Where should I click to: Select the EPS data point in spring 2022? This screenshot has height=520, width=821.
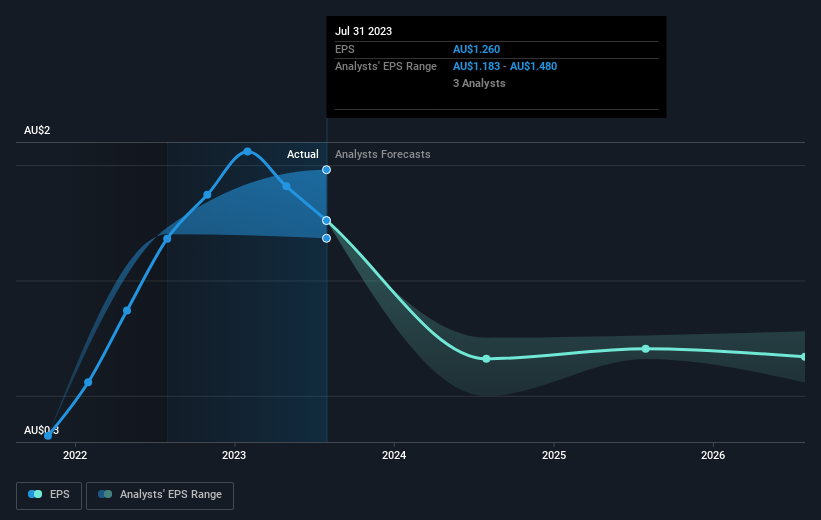127,311
